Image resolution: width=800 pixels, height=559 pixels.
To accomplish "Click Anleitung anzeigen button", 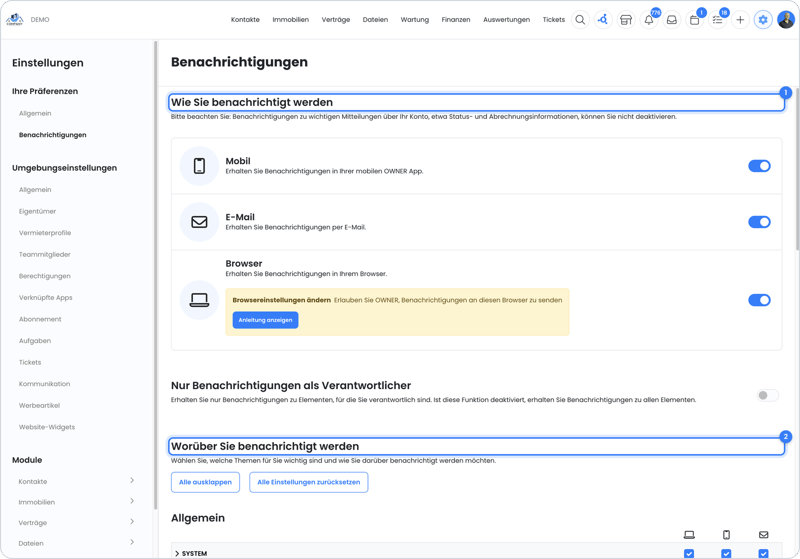I will 265,320.
